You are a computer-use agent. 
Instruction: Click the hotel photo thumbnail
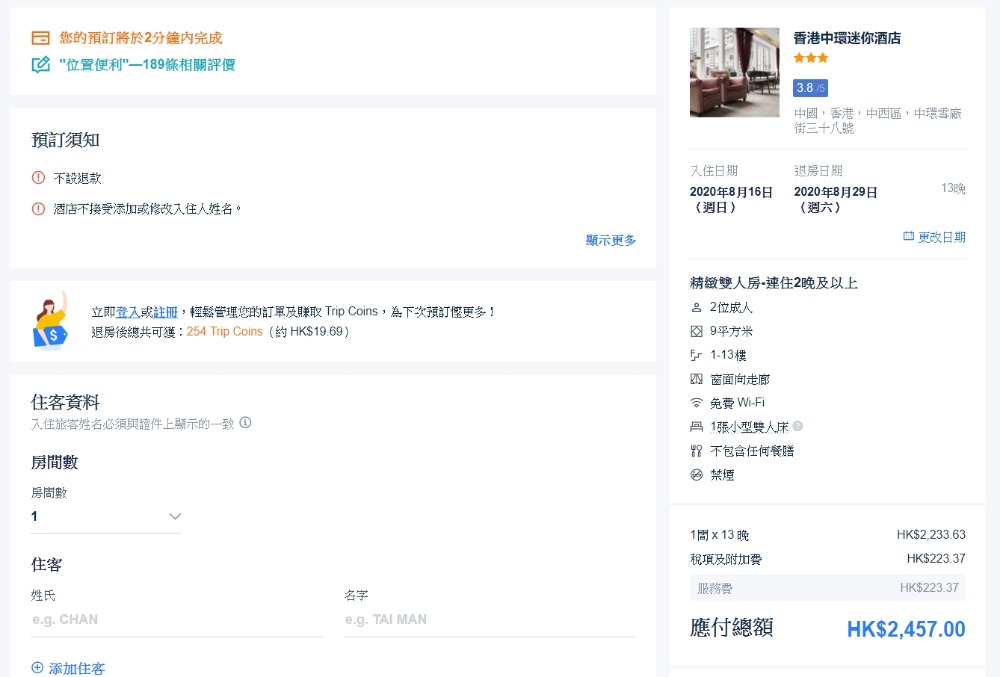(734, 72)
